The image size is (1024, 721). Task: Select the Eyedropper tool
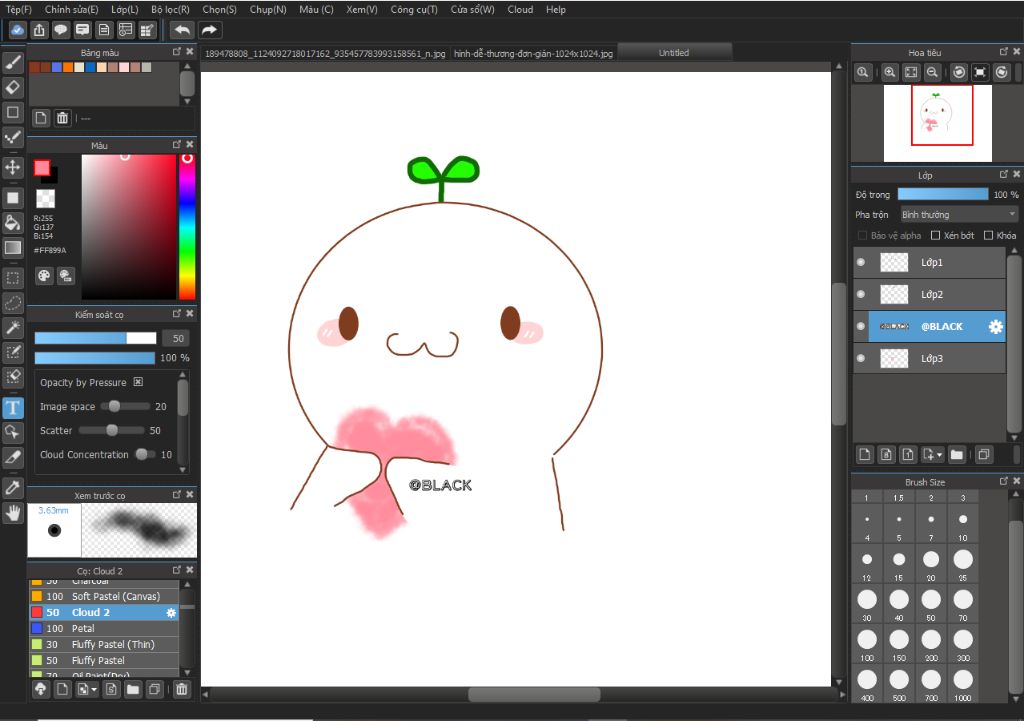(x=13, y=488)
